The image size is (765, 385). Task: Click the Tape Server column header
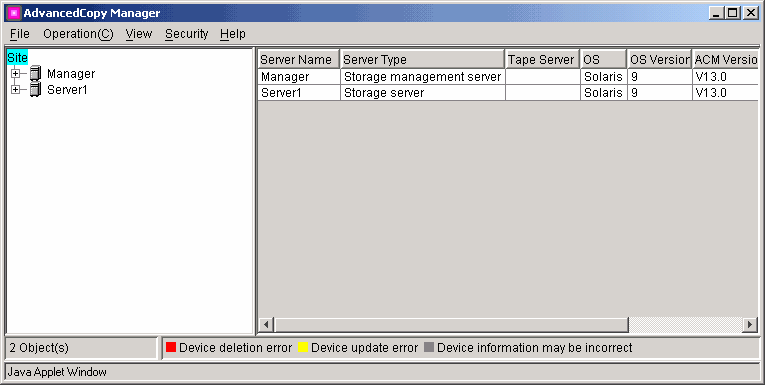tap(543, 60)
